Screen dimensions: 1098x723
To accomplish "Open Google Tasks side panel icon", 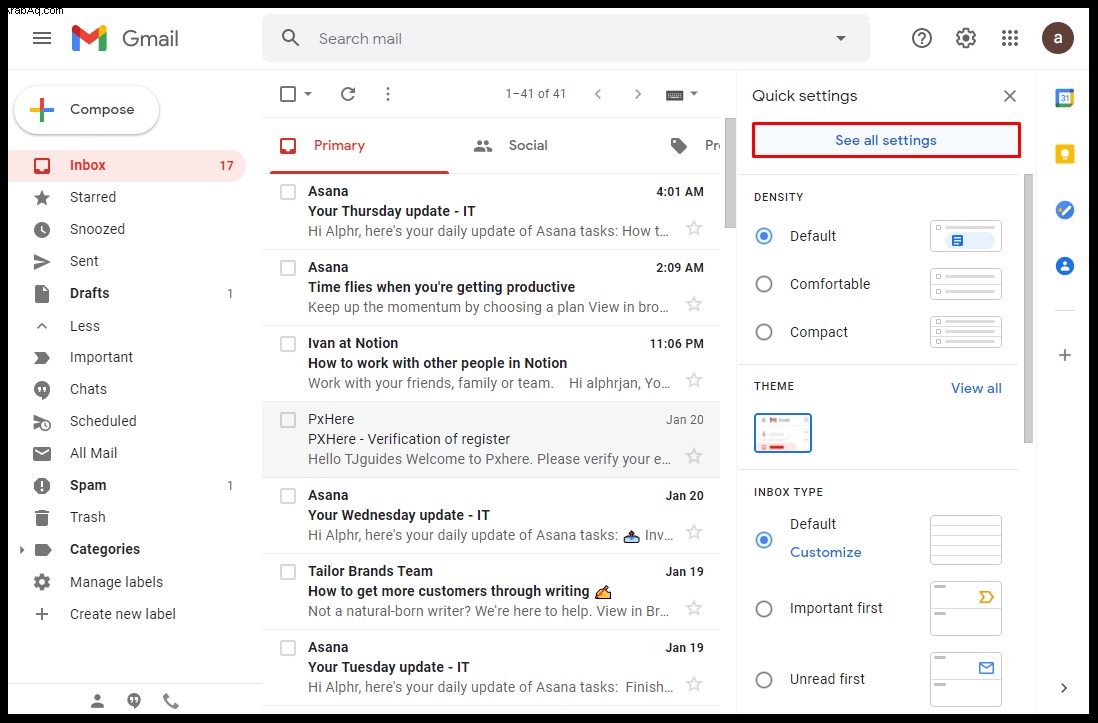I will point(1064,209).
